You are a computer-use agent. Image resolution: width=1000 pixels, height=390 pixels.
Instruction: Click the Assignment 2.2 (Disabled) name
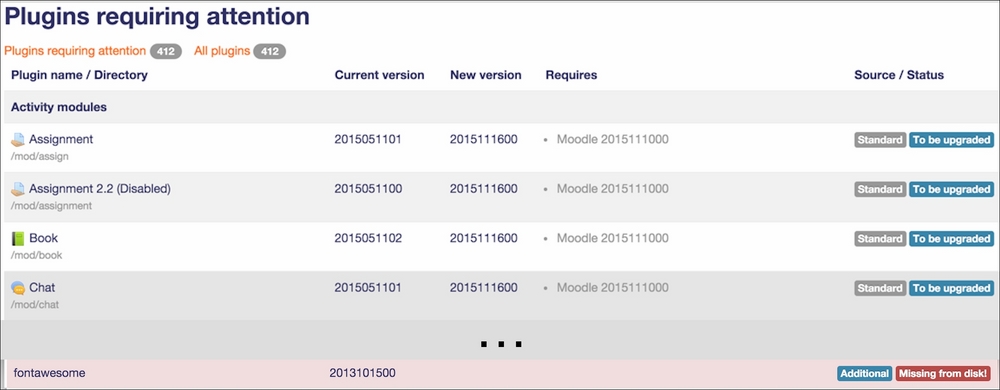[x=100, y=189]
